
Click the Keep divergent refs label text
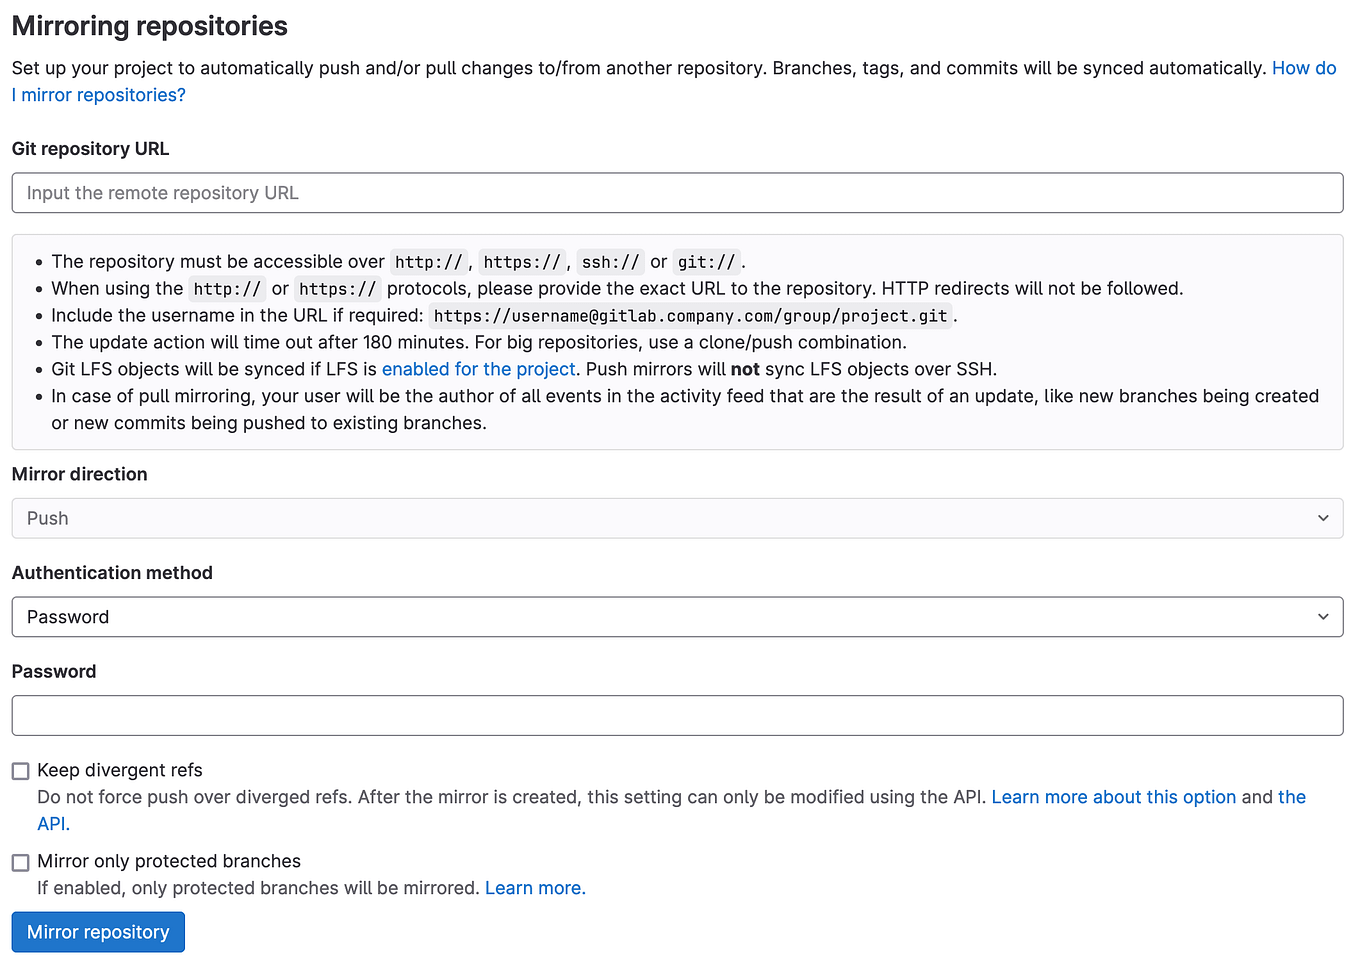119,770
